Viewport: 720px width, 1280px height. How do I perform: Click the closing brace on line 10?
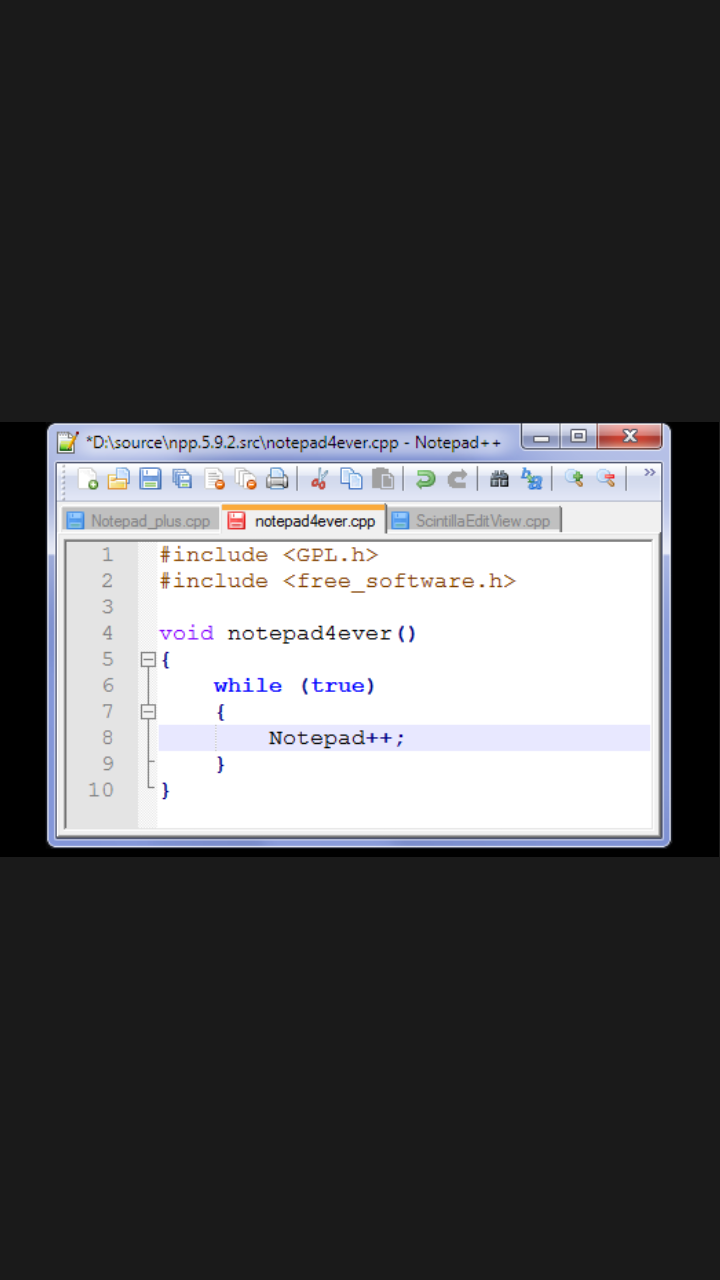pos(166,790)
